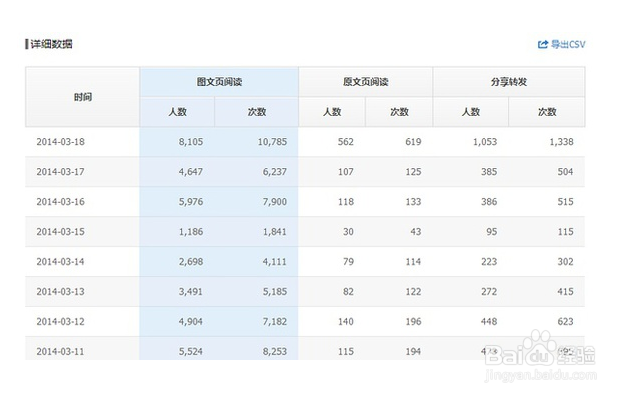The image size is (633, 397).
Task: Click the value 272
Action: coord(489,292)
